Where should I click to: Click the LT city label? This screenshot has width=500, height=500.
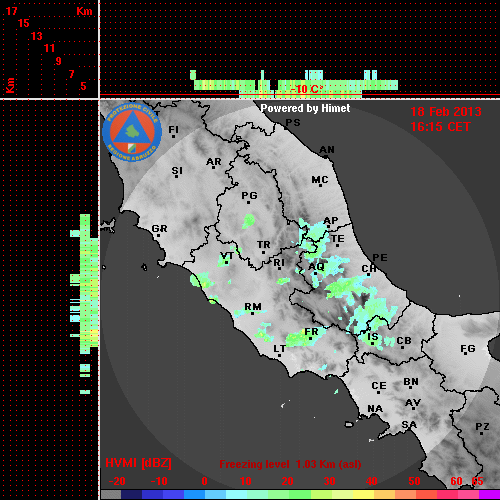[279, 349]
